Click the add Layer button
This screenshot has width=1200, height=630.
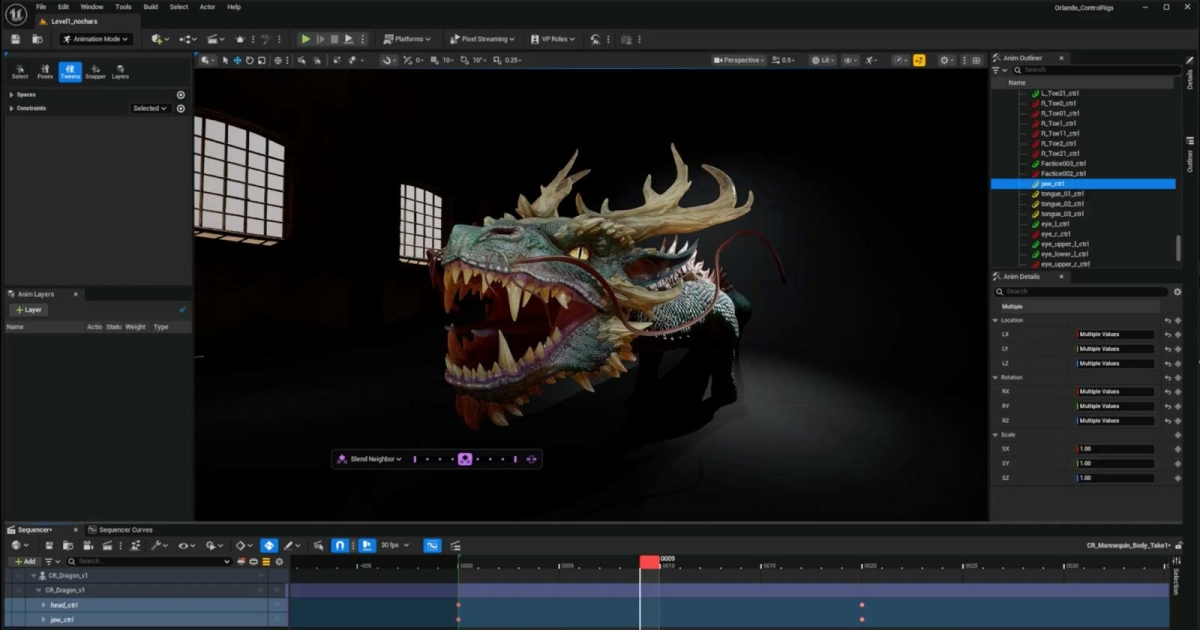pos(29,310)
